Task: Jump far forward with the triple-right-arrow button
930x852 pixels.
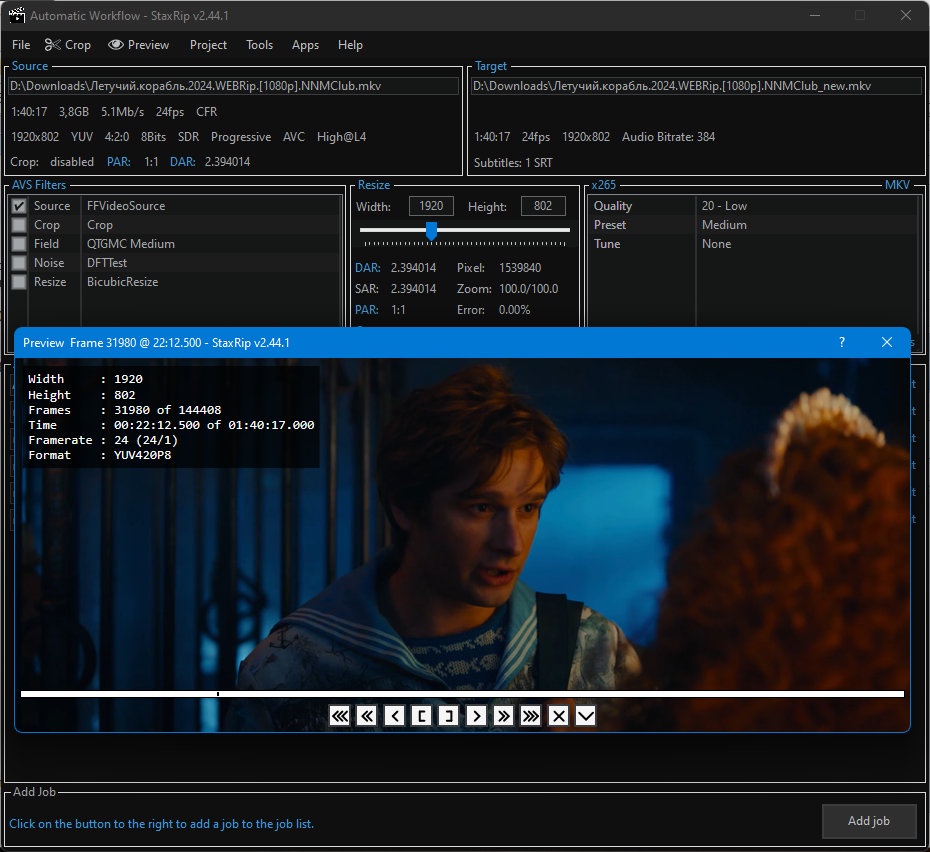Action: point(531,716)
